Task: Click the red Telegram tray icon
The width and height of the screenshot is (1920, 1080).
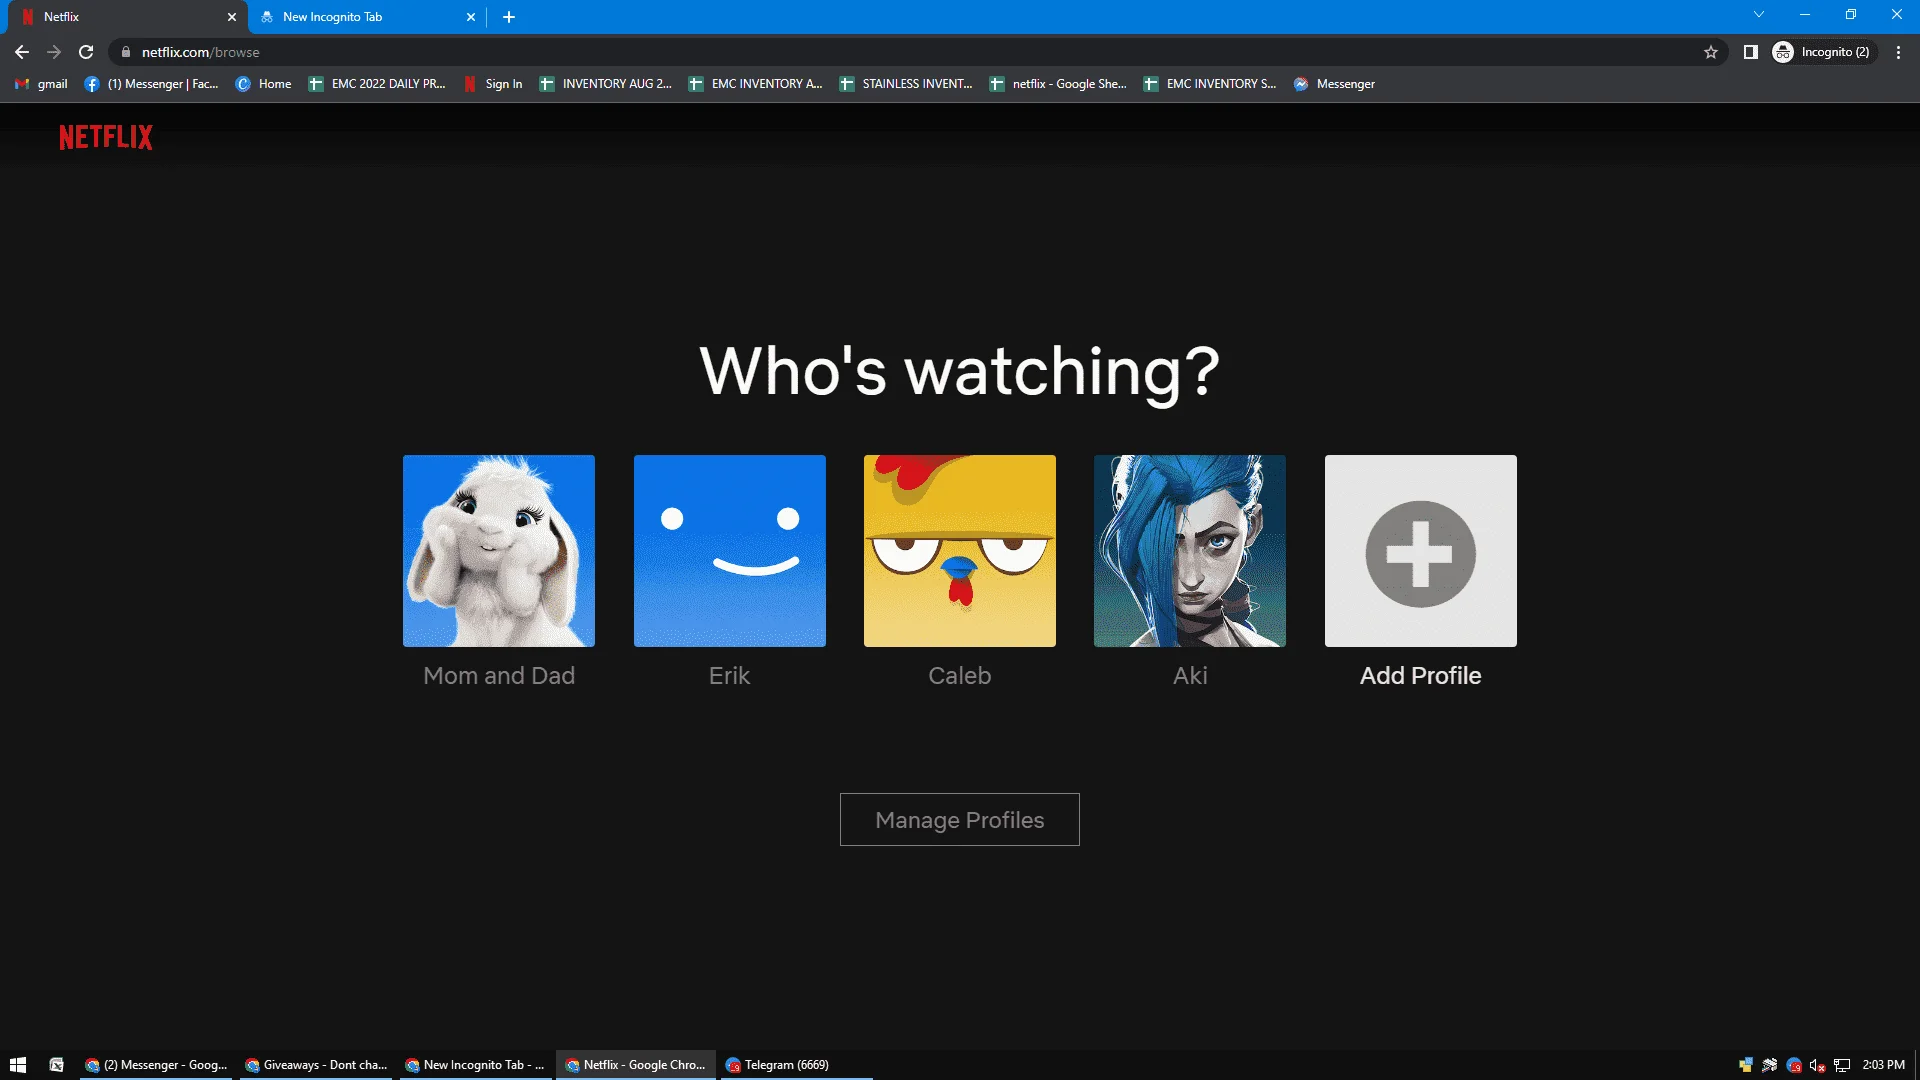Action: pos(1794,1065)
